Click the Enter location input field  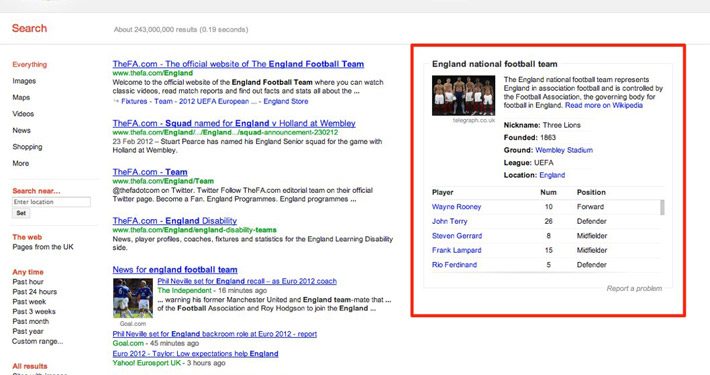pyautogui.click(x=51, y=202)
